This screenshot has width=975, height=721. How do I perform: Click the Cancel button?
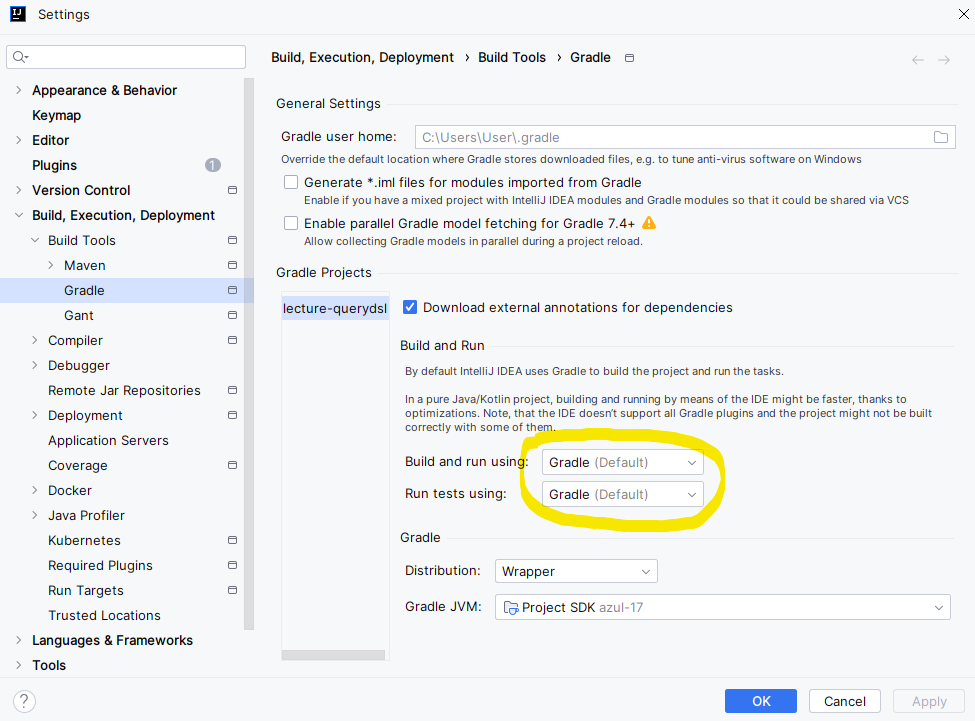pyautogui.click(x=844, y=701)
